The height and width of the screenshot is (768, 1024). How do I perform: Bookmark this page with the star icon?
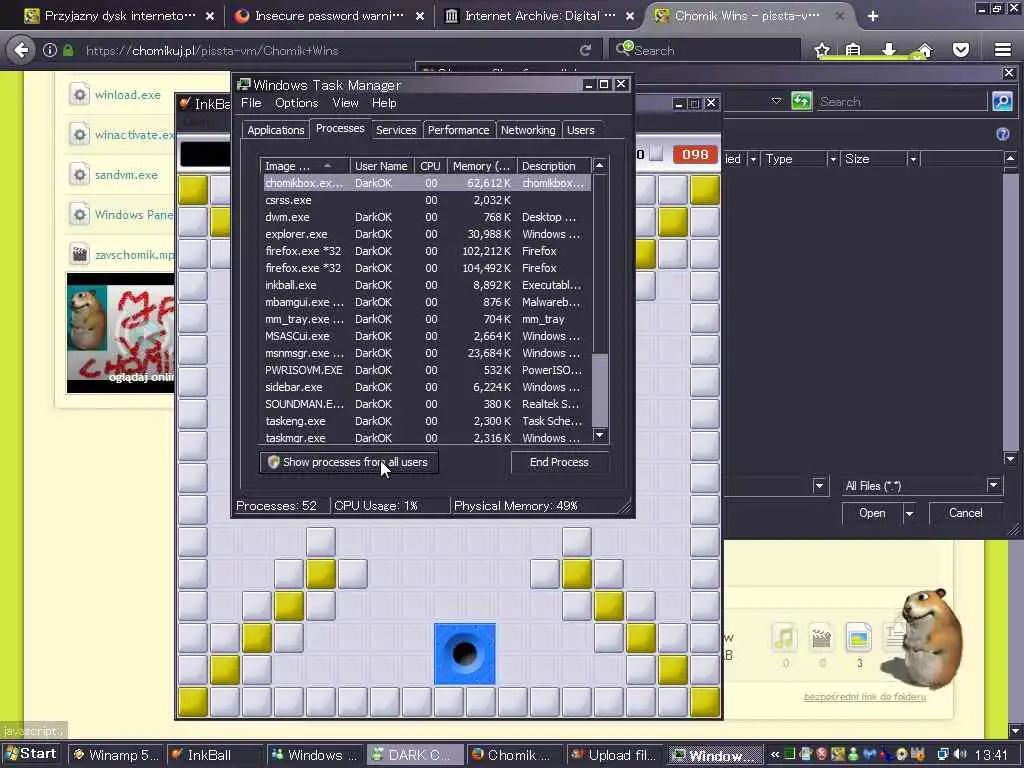[x=822, y=50]
